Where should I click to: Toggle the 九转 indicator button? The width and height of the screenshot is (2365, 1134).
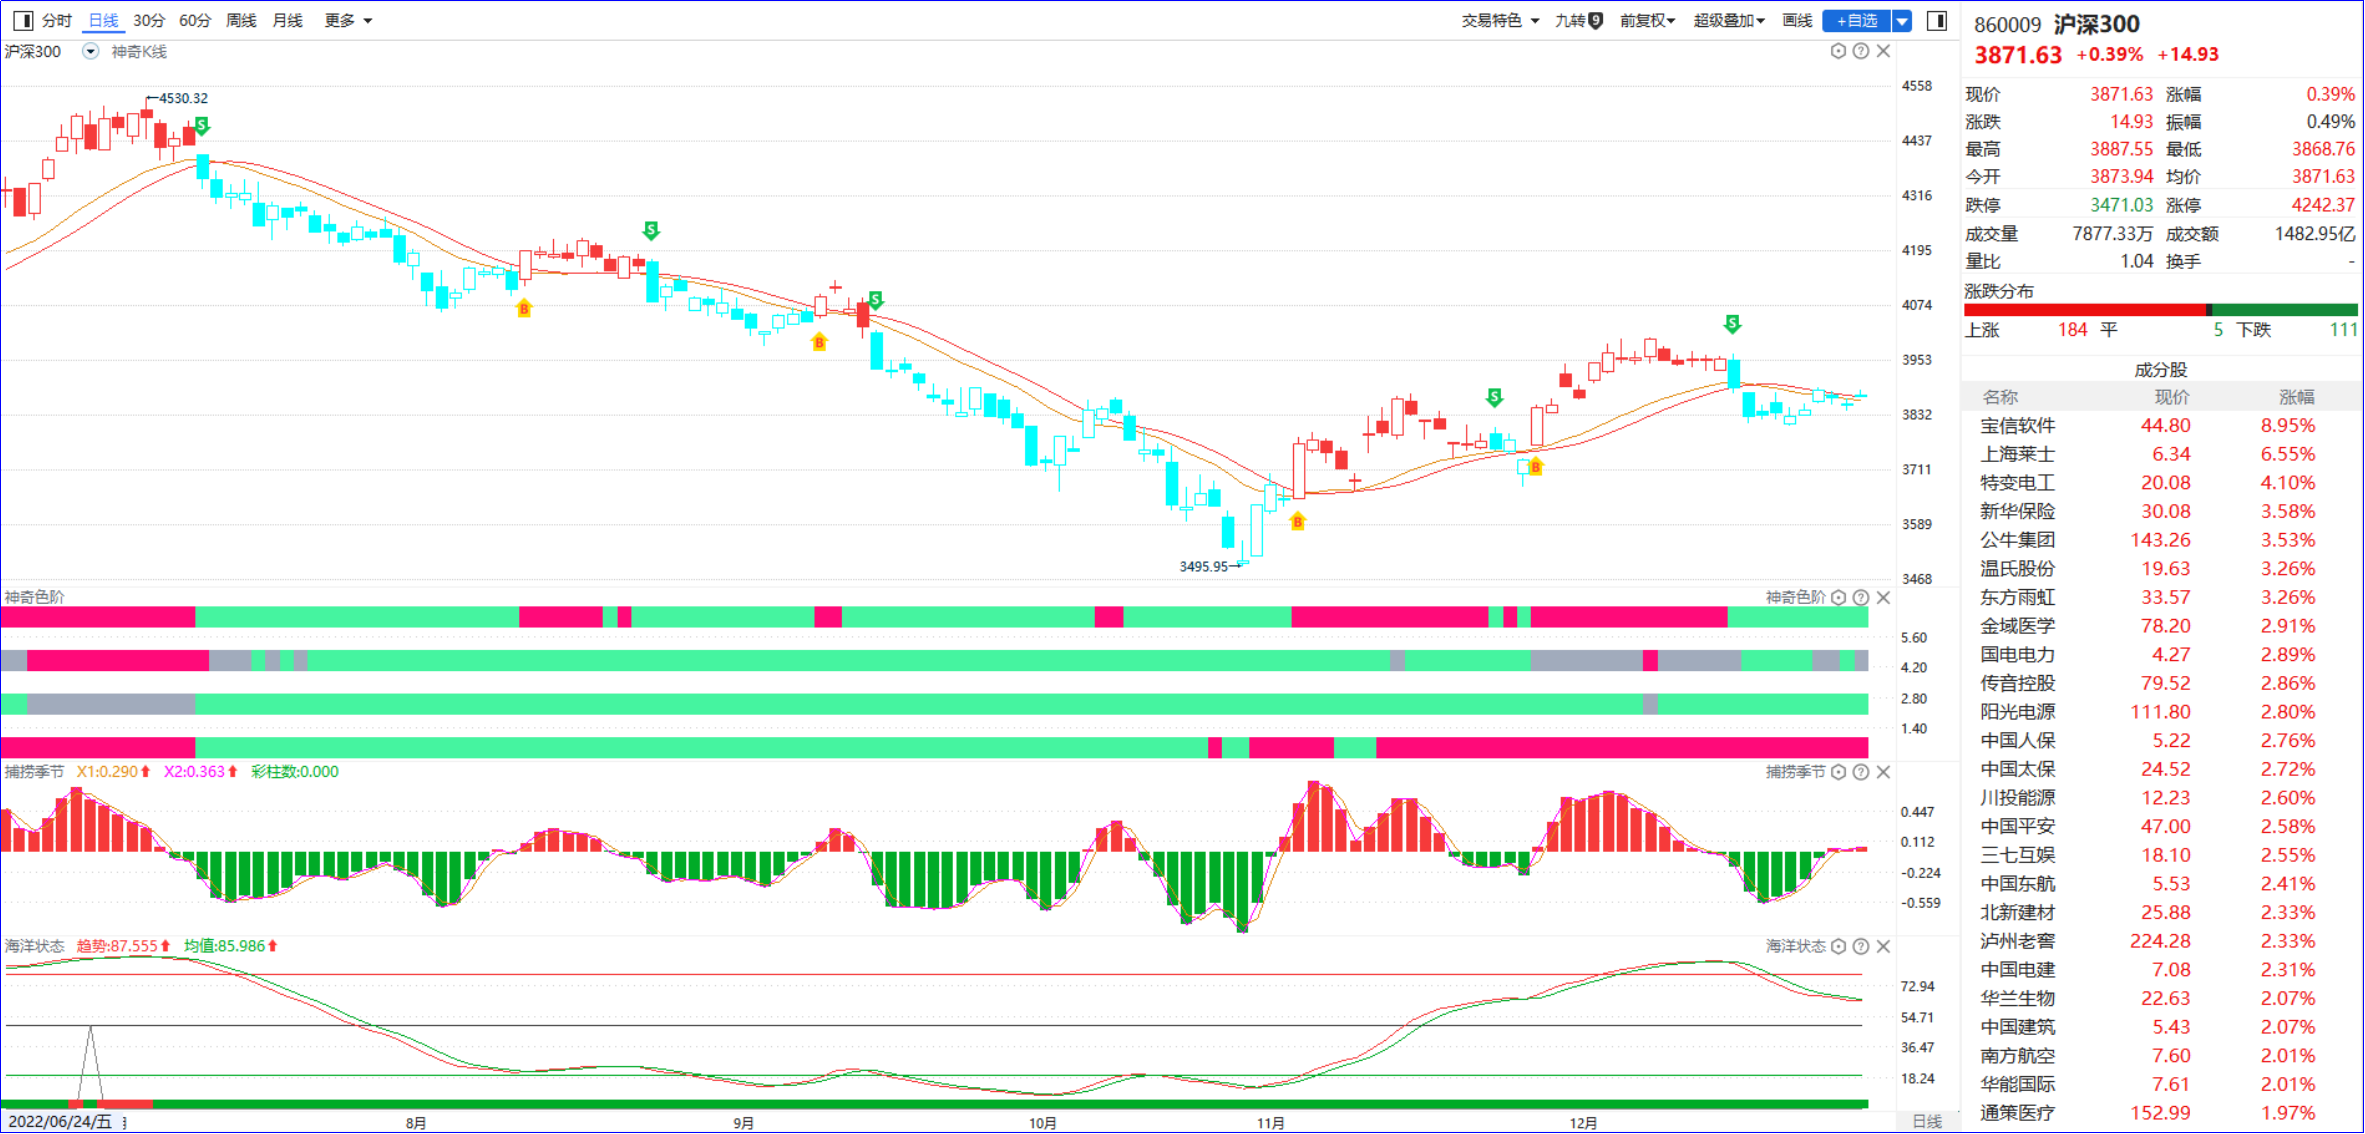tap(1579, 20)
